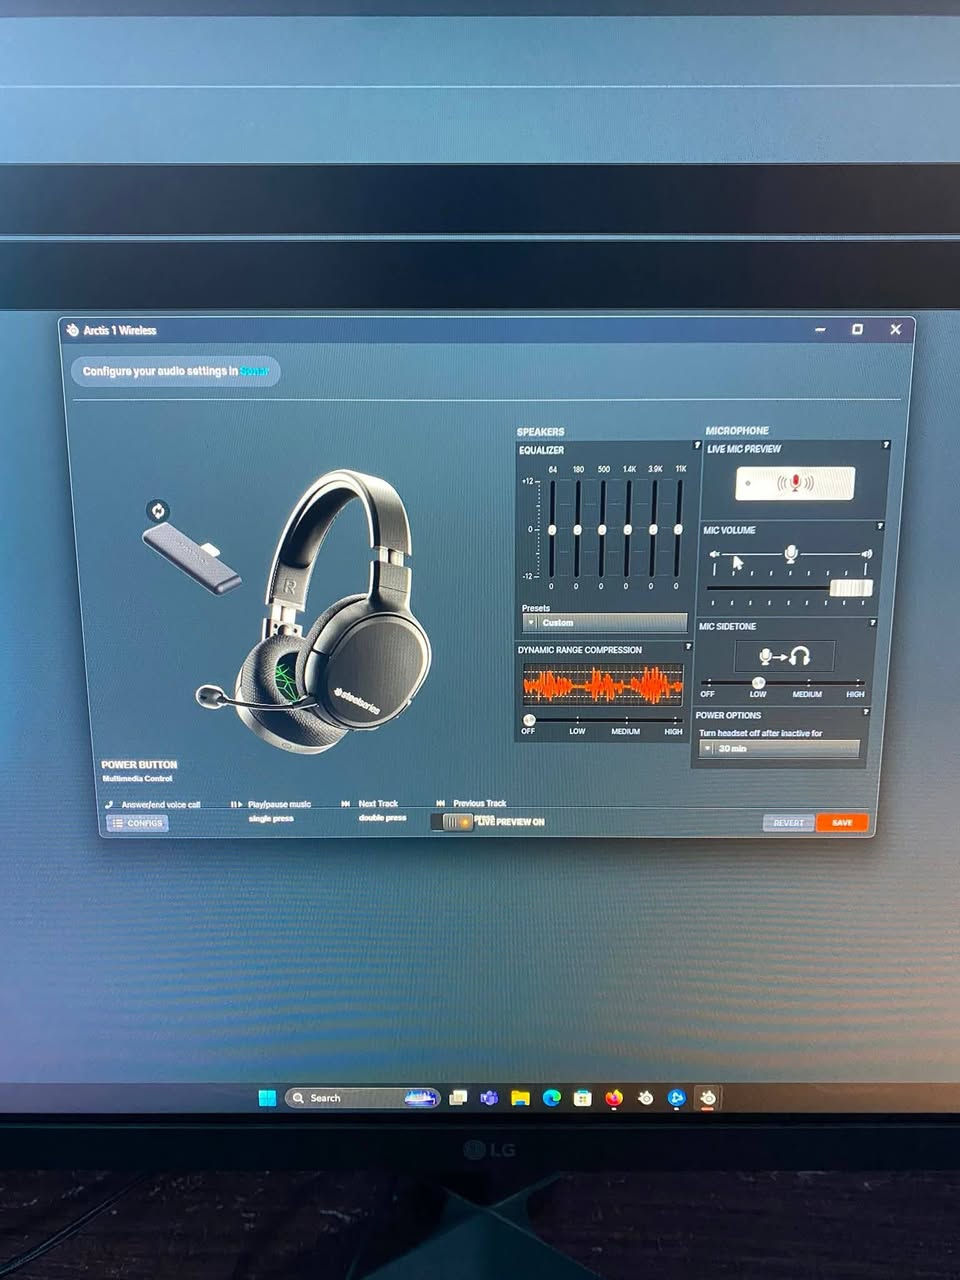The image size is (960, 1280).
Task: Open Microsoft Edge from taskbar
Action: (551, 1098)
